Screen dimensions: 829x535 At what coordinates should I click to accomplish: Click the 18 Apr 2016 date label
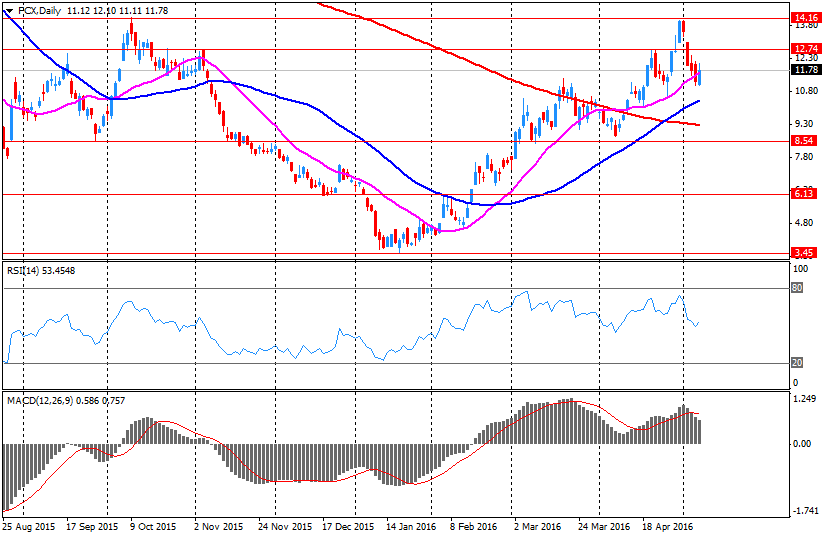coord(669,525)
